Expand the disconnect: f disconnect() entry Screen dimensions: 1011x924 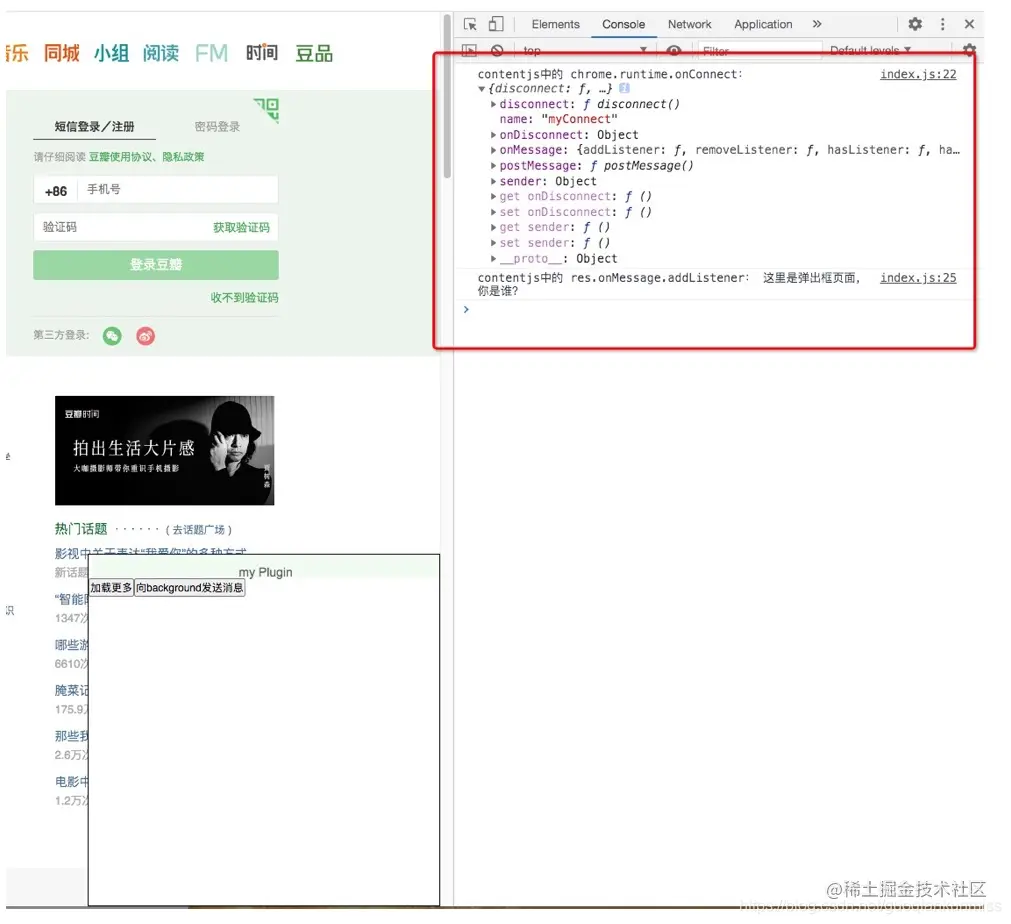(x=493, y=104)
